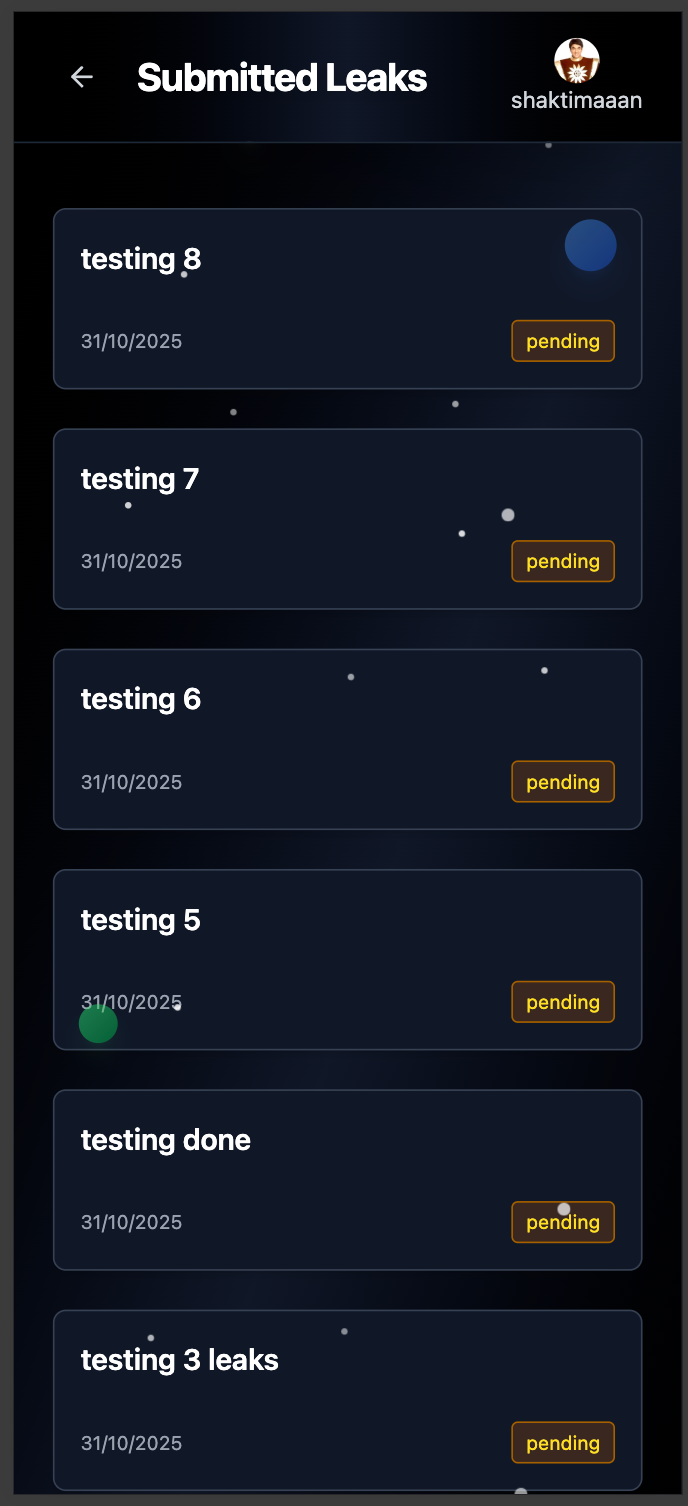Tap the back arrow icon

coord(81,76)
